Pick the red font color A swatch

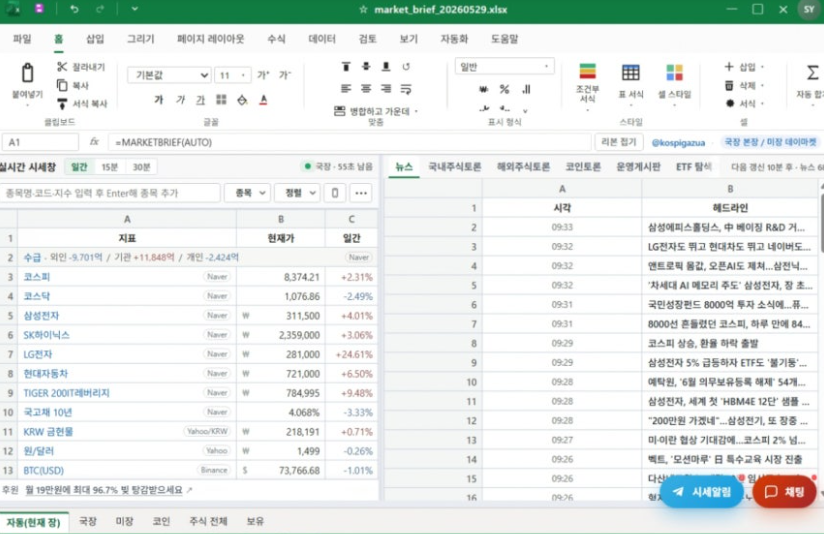[263, 99]
